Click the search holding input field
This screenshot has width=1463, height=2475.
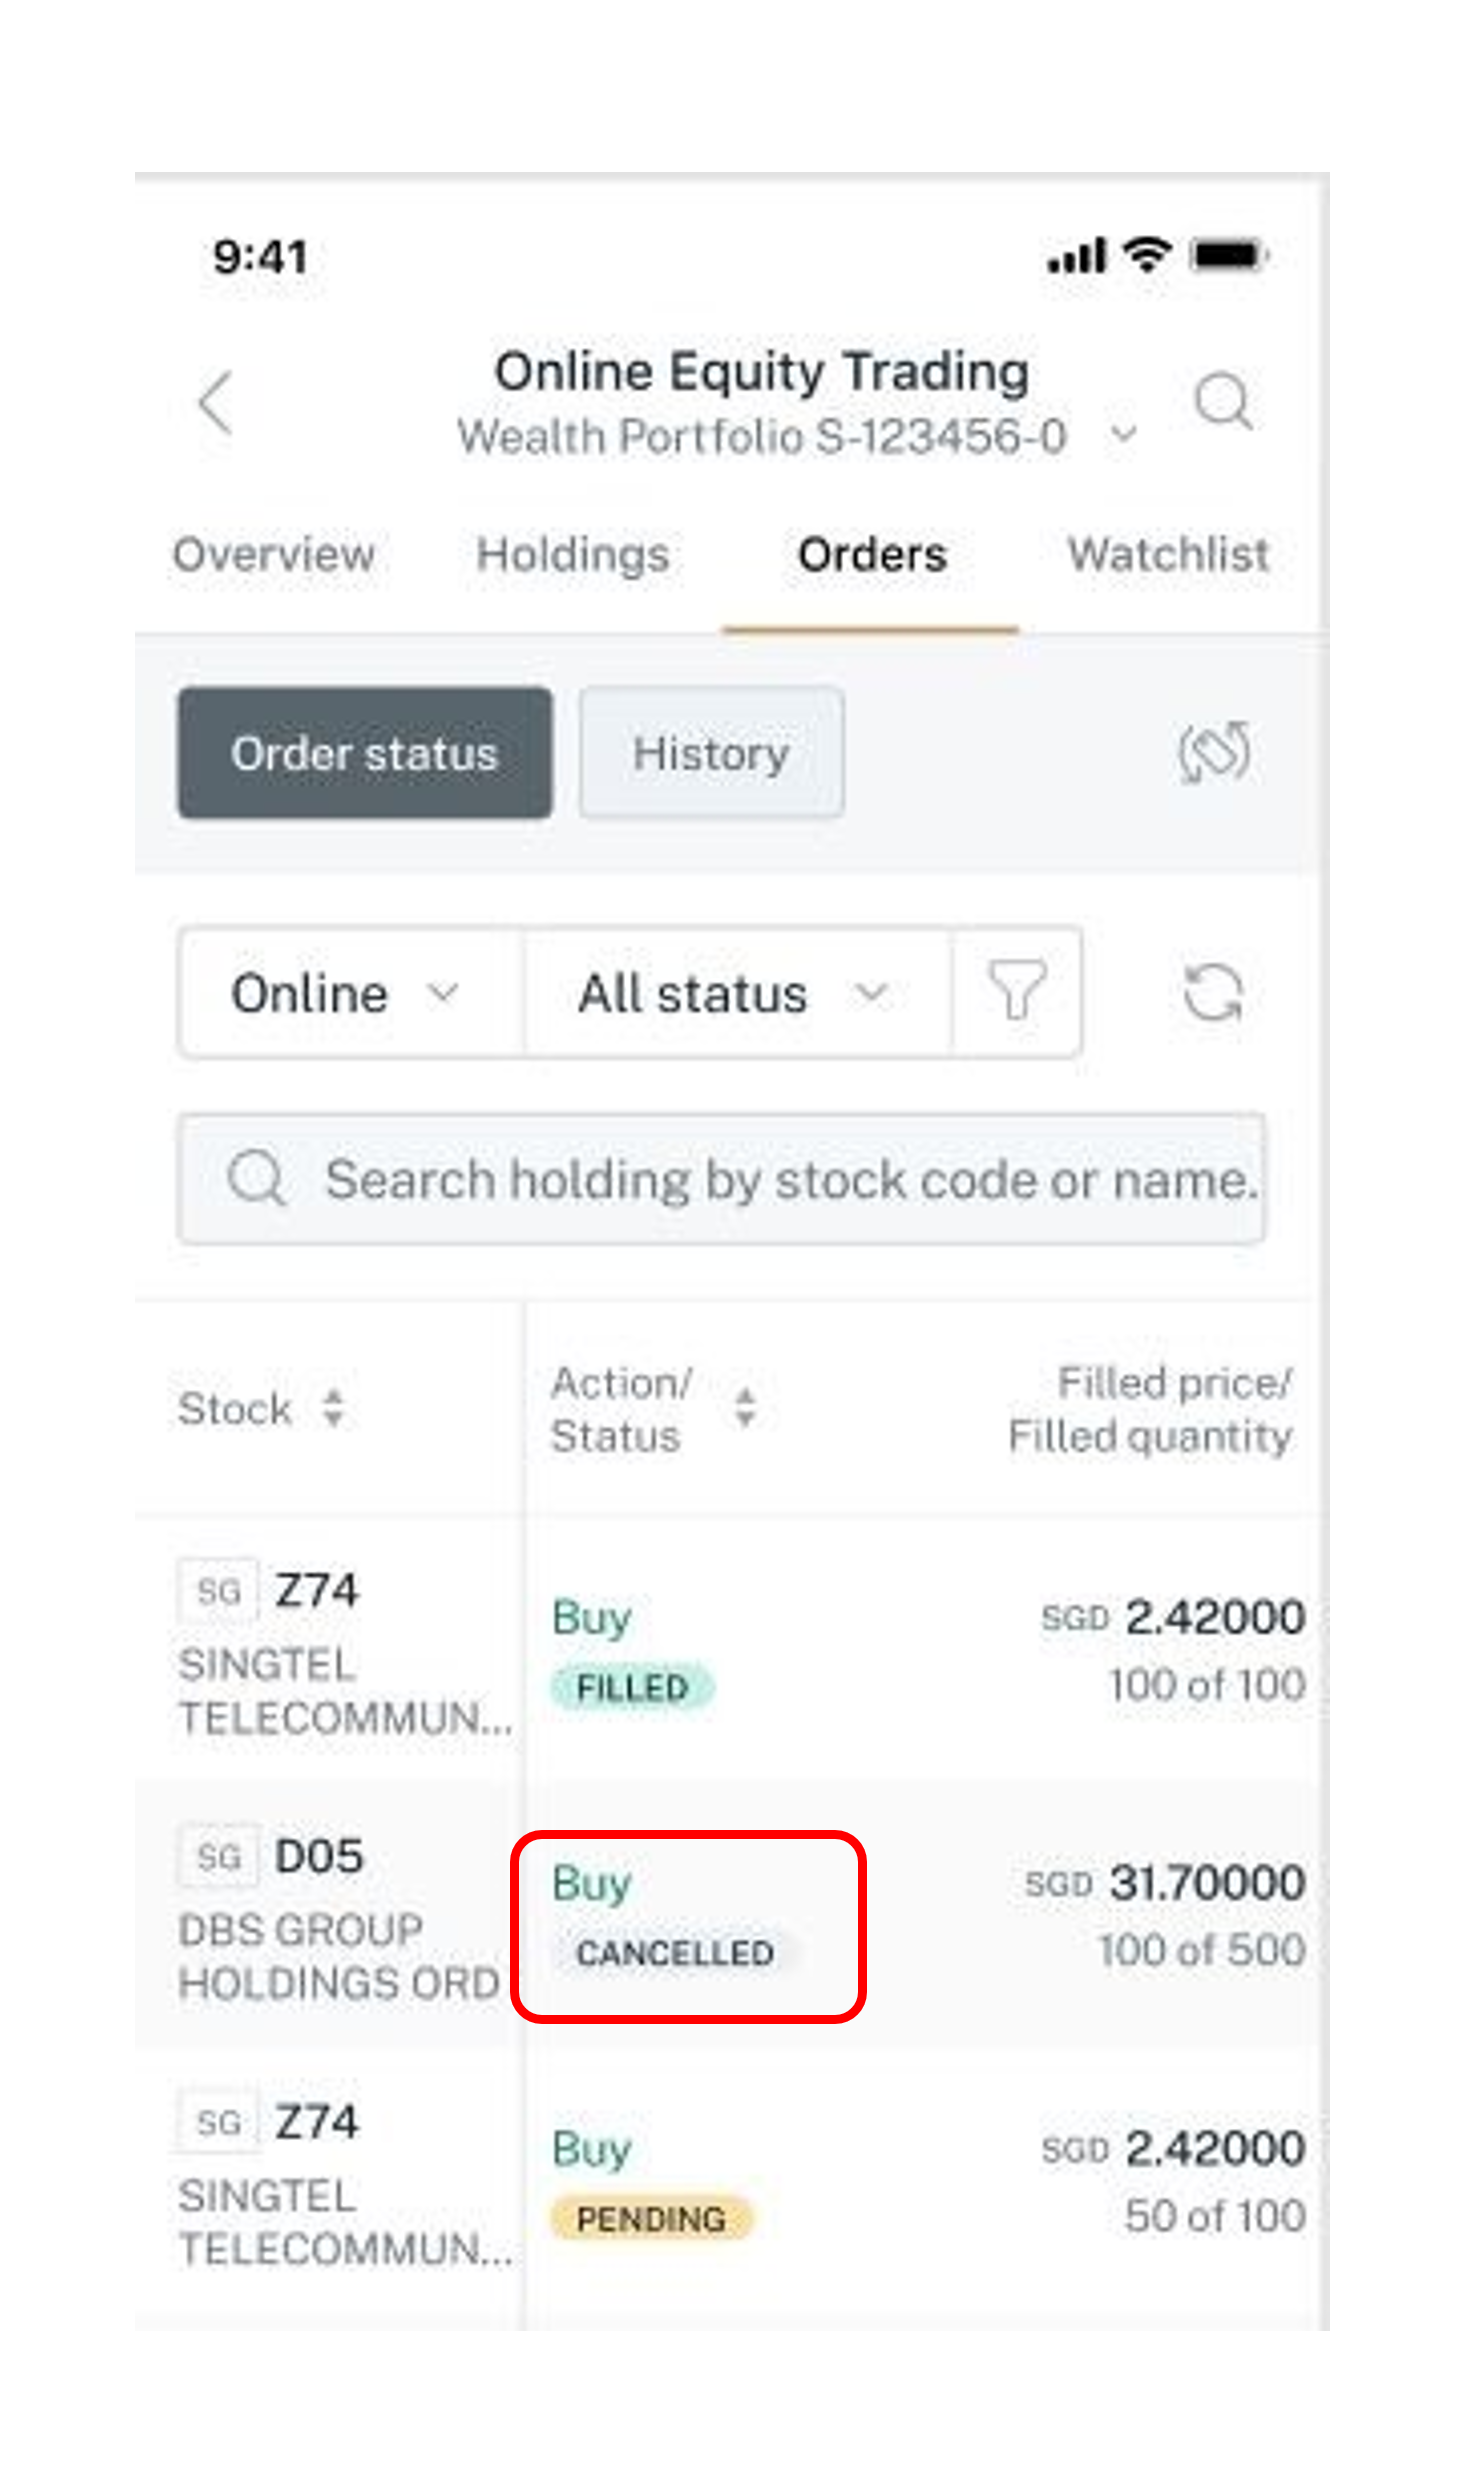[x=721, y=1179]
